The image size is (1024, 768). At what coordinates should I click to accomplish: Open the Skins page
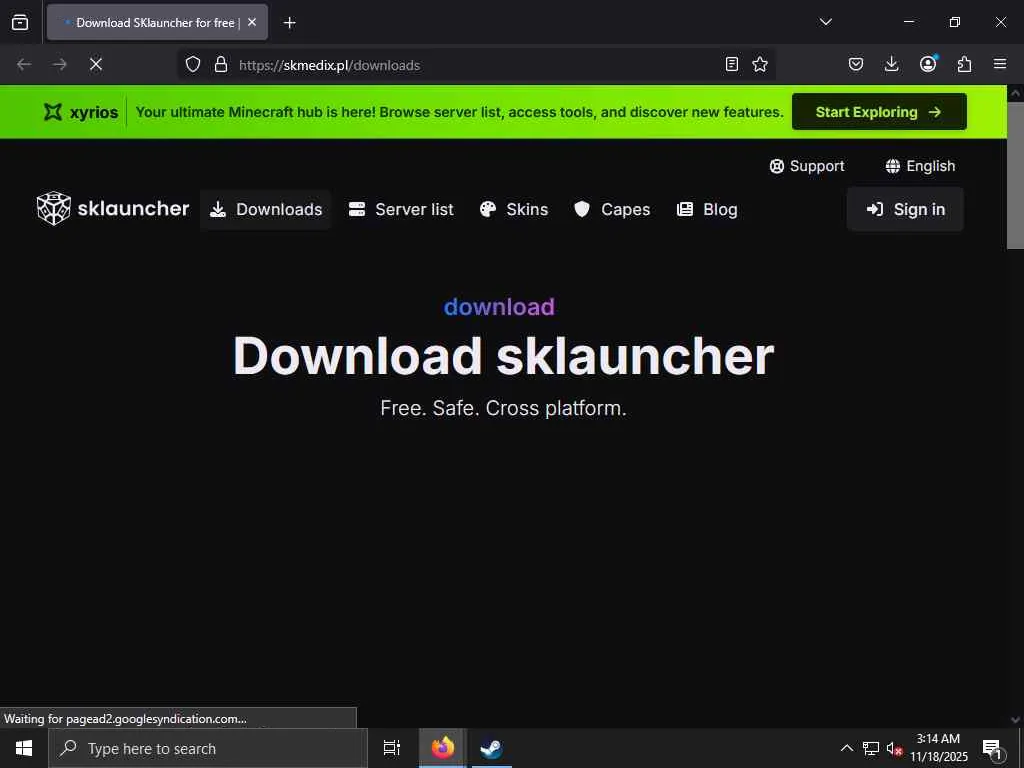click(514, 209)
